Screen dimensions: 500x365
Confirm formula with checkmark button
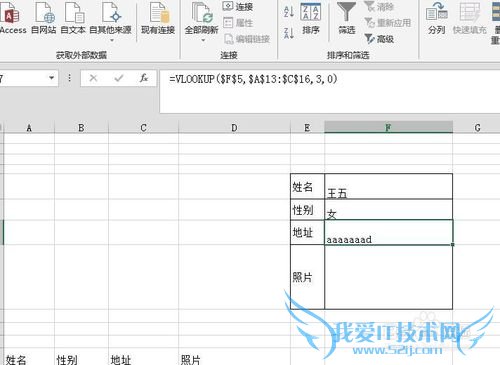[119, 78]
